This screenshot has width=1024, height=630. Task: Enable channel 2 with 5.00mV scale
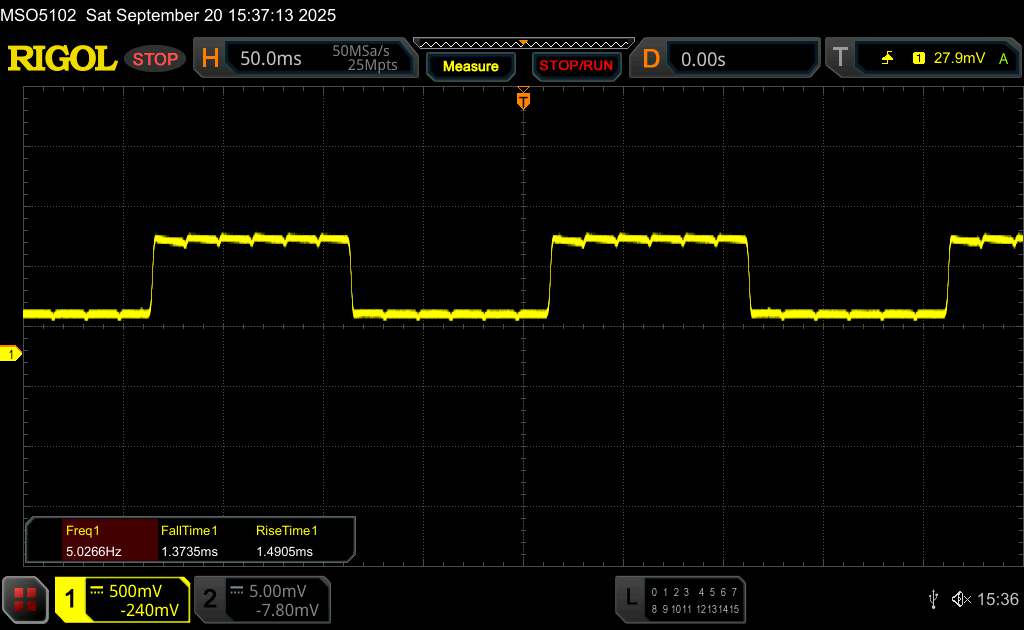pyautogui.click(x=261, y=599)
